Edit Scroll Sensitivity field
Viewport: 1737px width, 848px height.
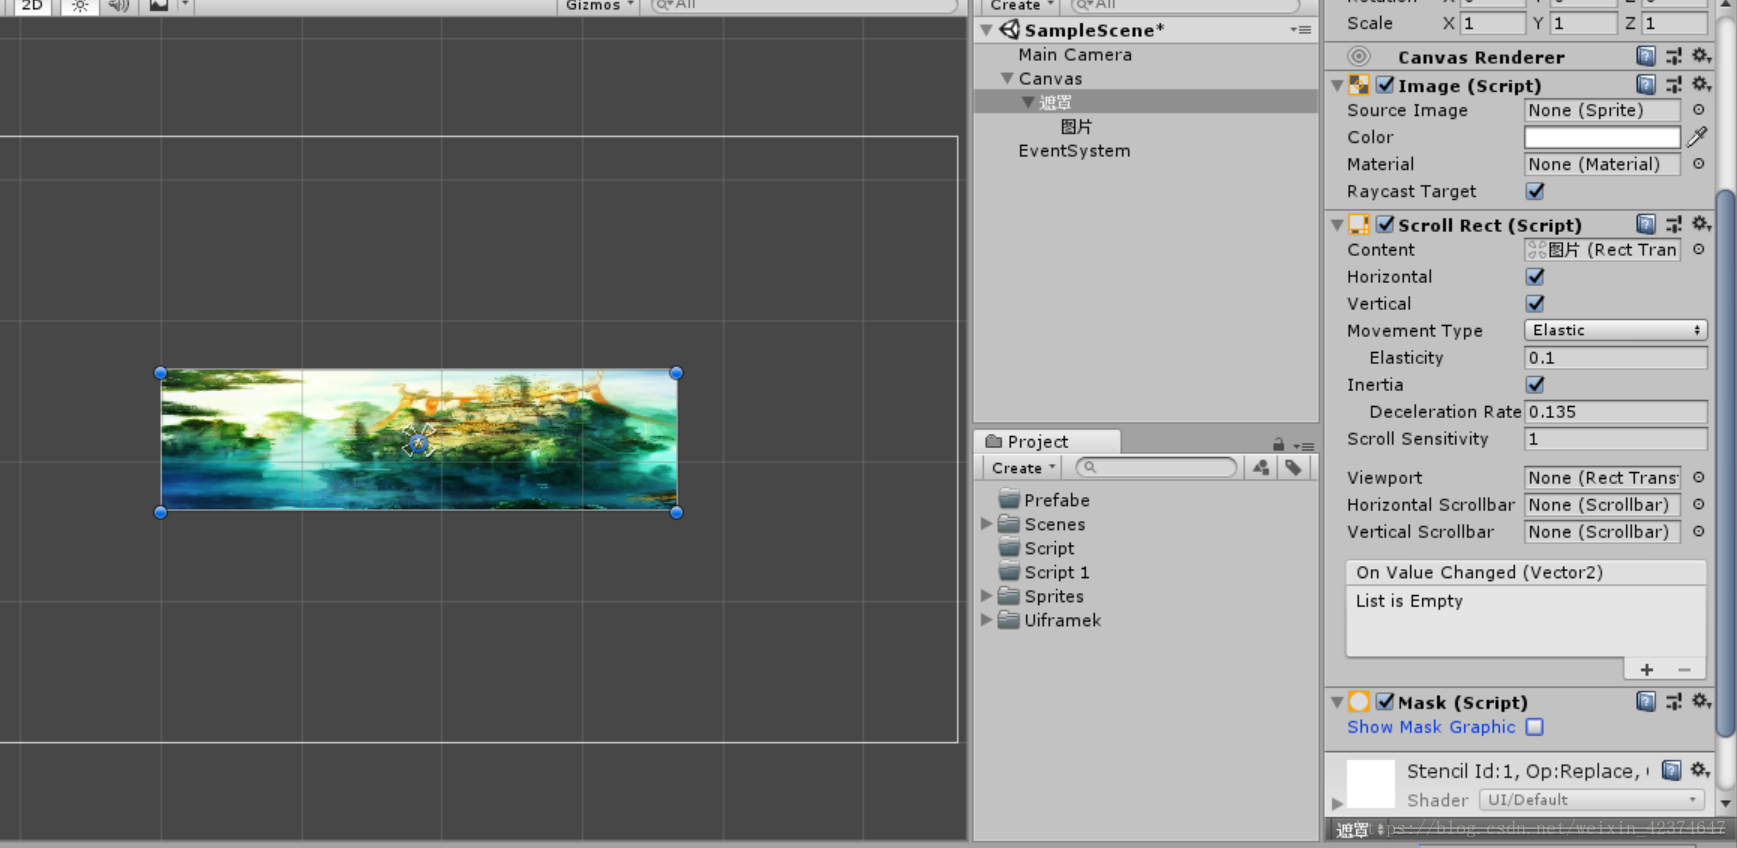[1615, 439]
